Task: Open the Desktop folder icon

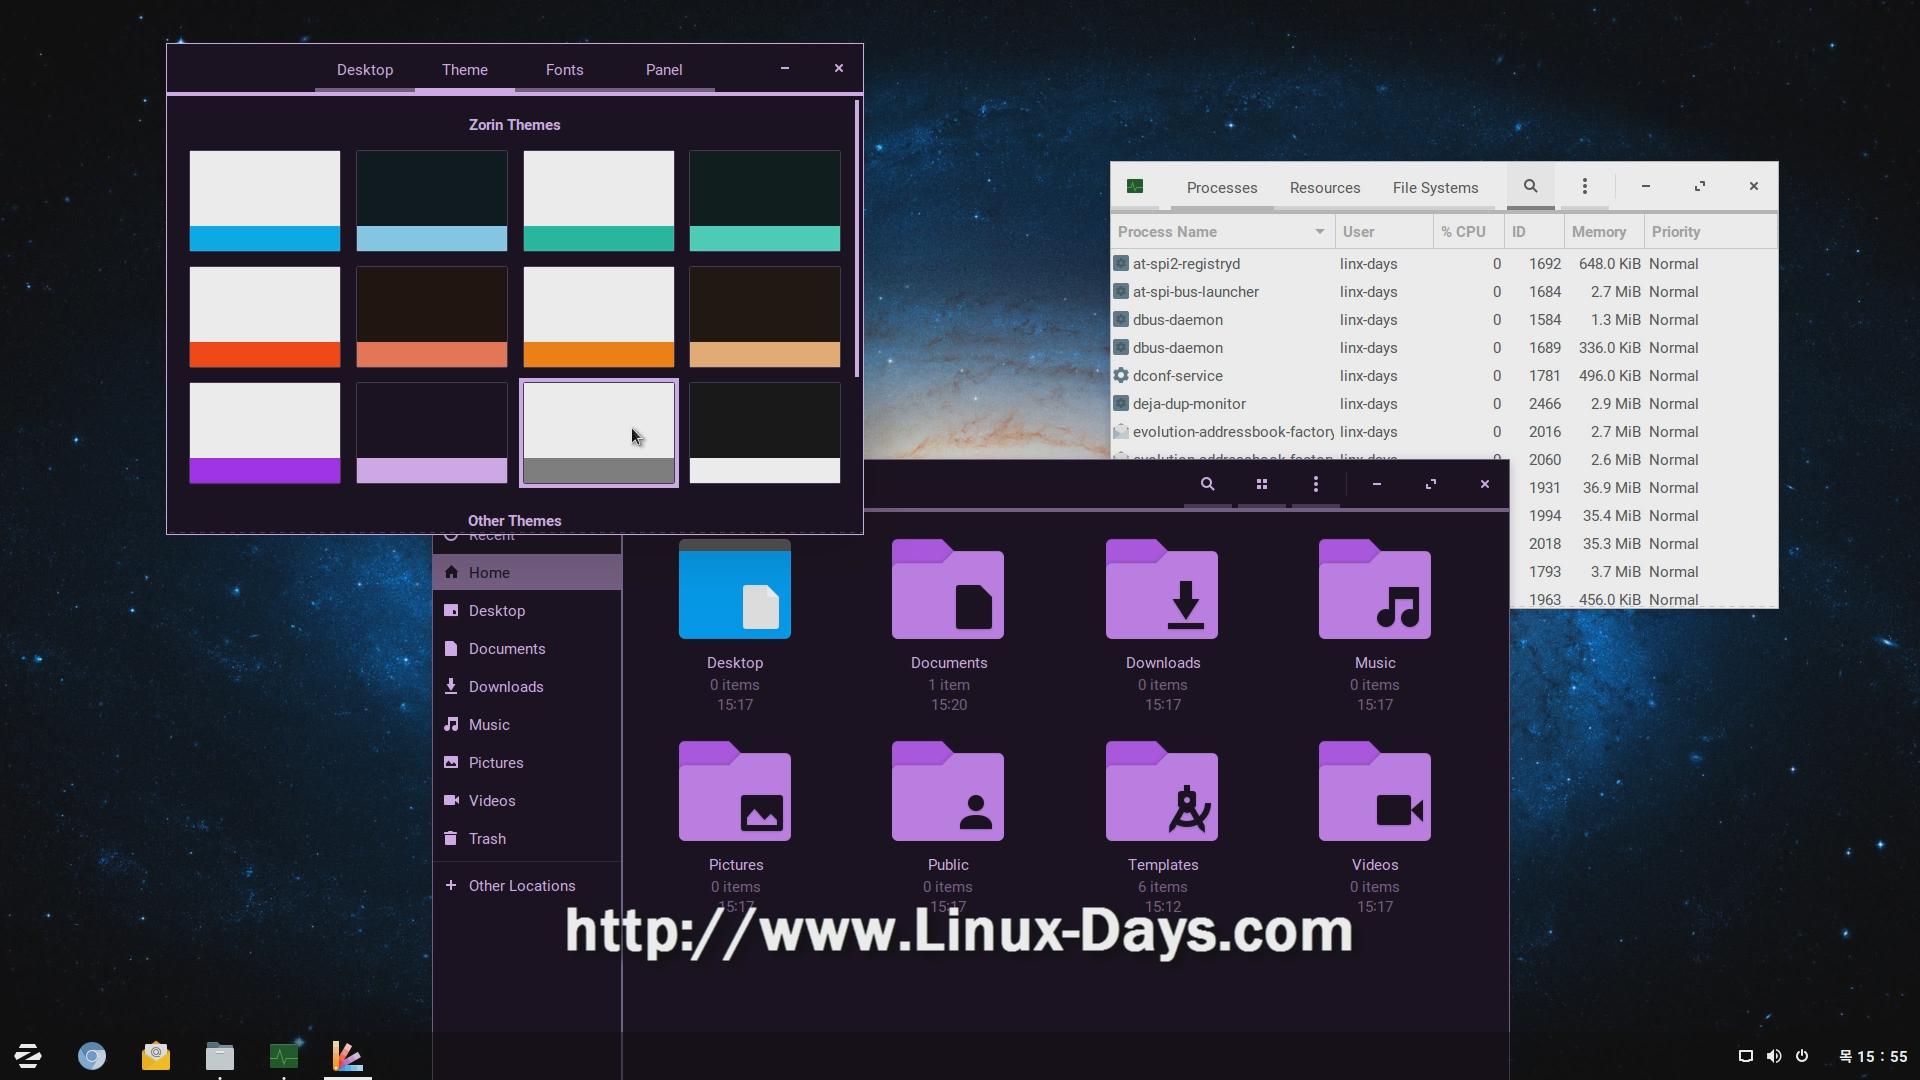Action: click(x=735, y=589)
